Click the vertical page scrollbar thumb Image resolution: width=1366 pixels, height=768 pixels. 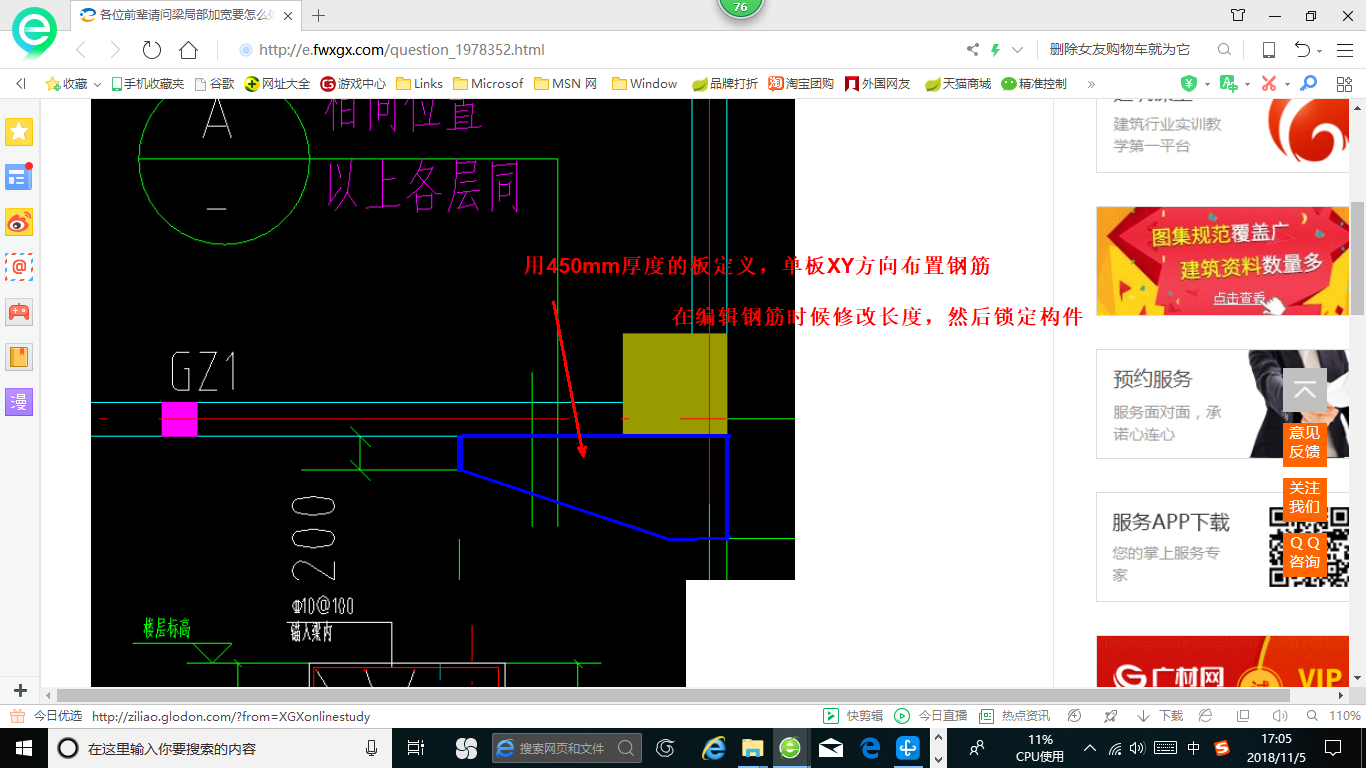pos(1357,258)
